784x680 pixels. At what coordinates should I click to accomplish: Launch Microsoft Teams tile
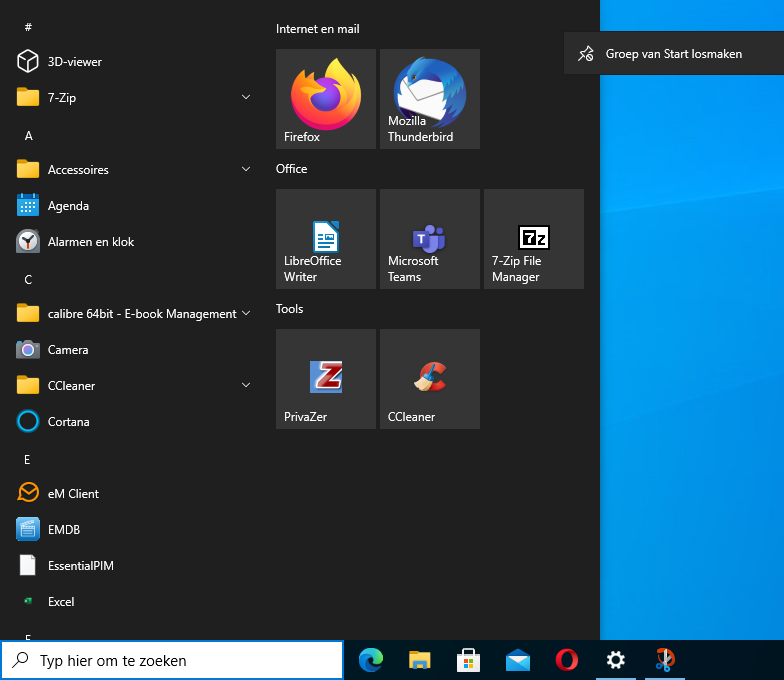pos(430,239)
